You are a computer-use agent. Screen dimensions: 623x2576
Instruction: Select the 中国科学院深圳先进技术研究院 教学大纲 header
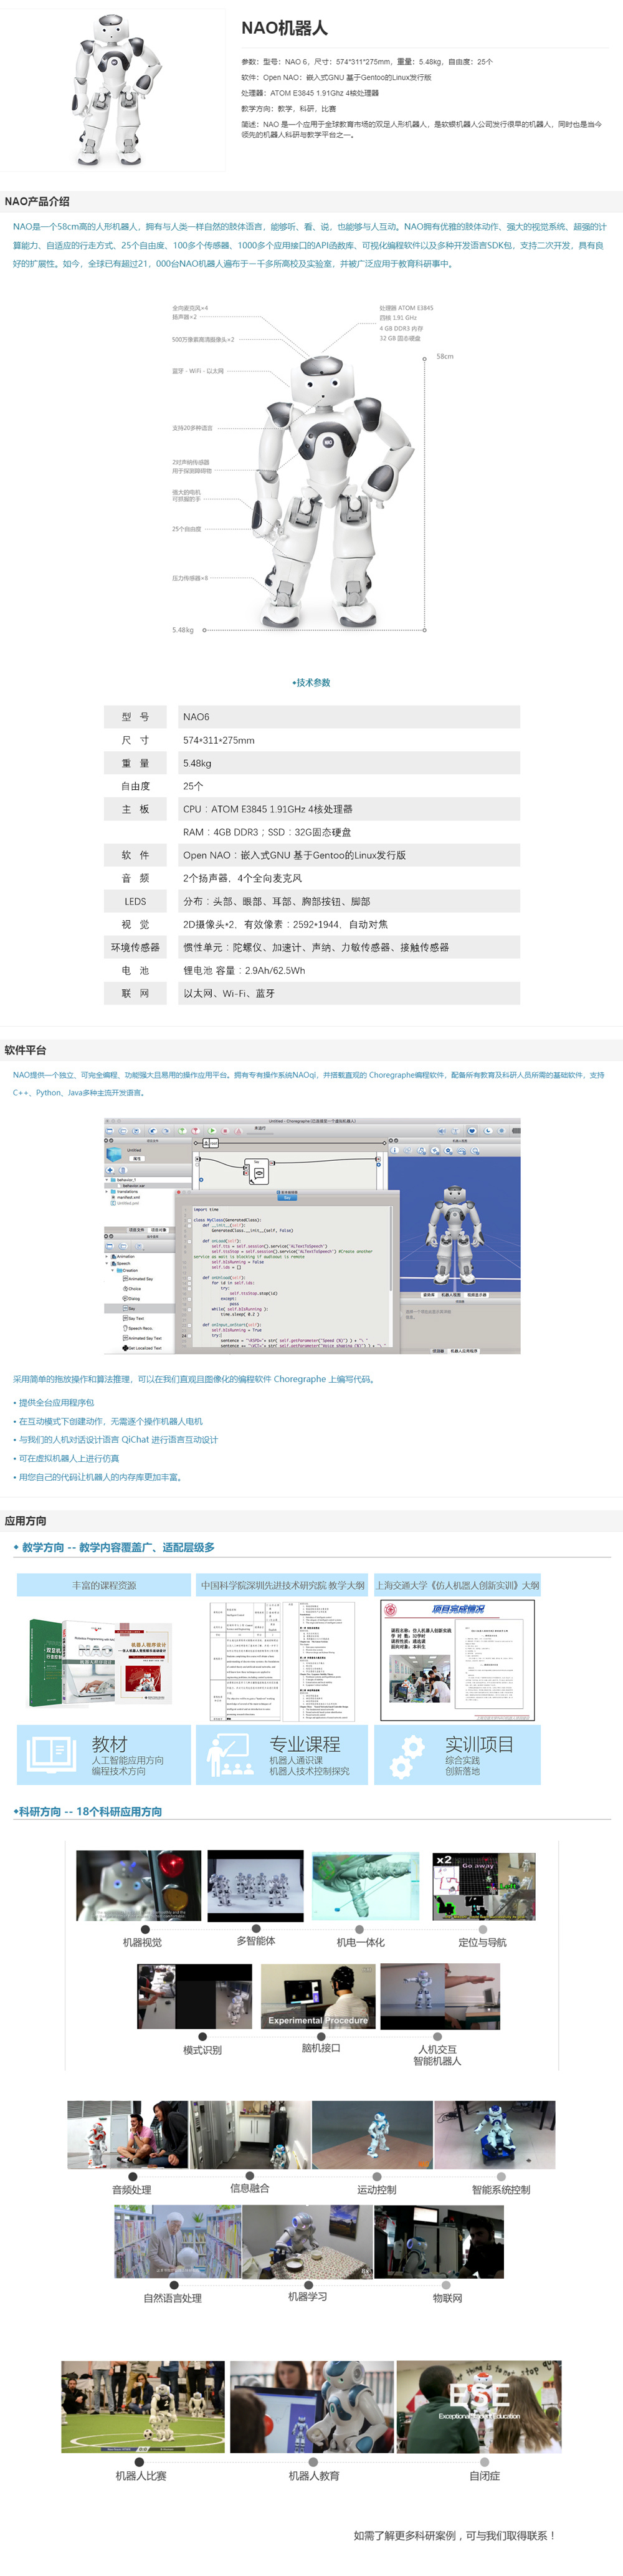(282, 1585)
